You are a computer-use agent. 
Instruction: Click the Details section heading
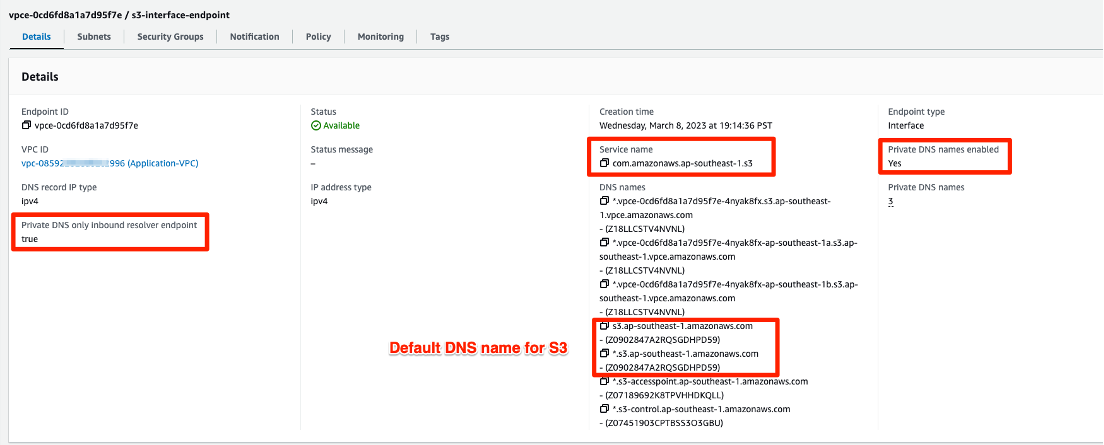(x=40, y=77)
